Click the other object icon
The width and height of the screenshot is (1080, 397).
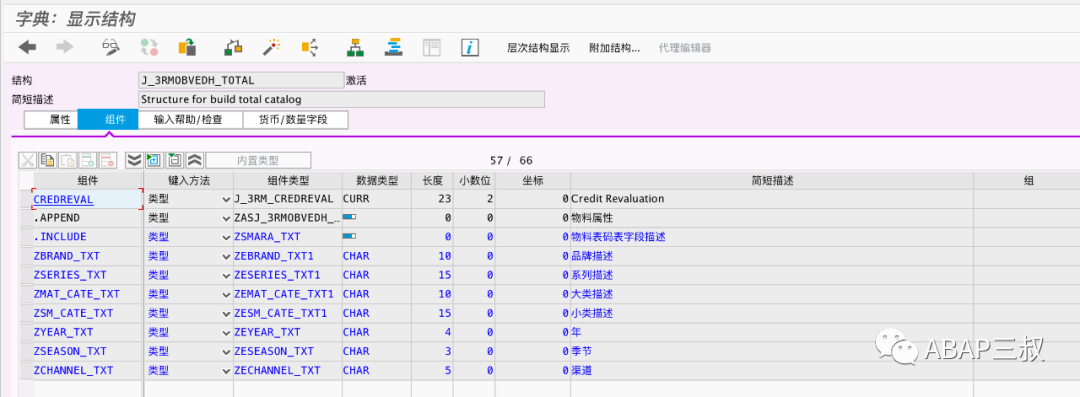[x=187, y=47]
